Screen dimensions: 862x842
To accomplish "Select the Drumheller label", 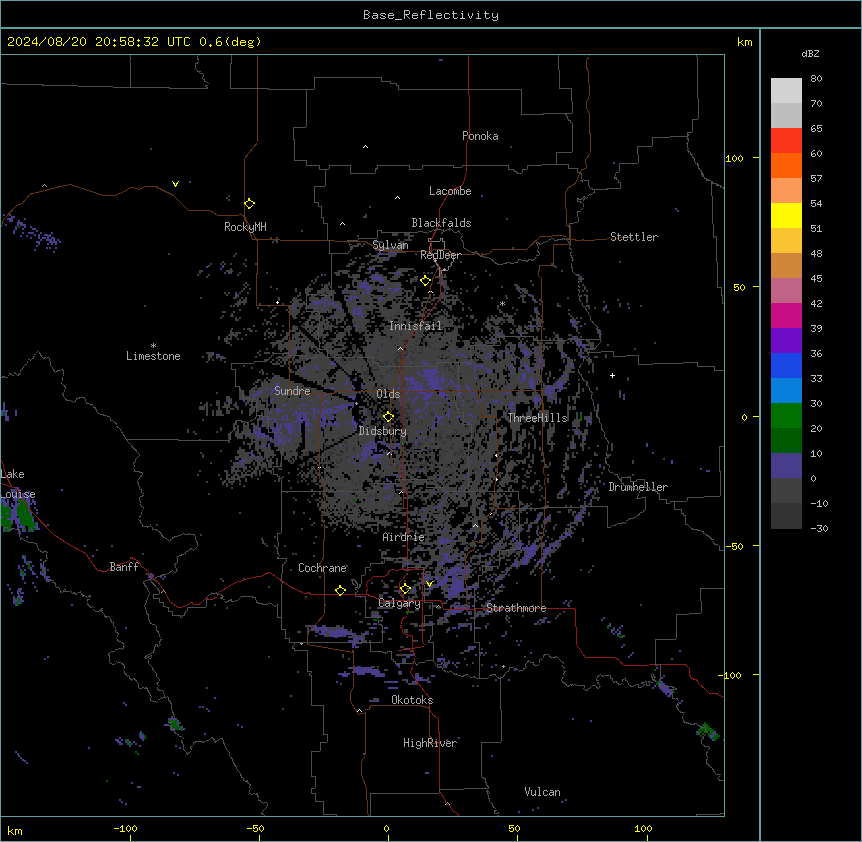I will [x=638, y=487].
